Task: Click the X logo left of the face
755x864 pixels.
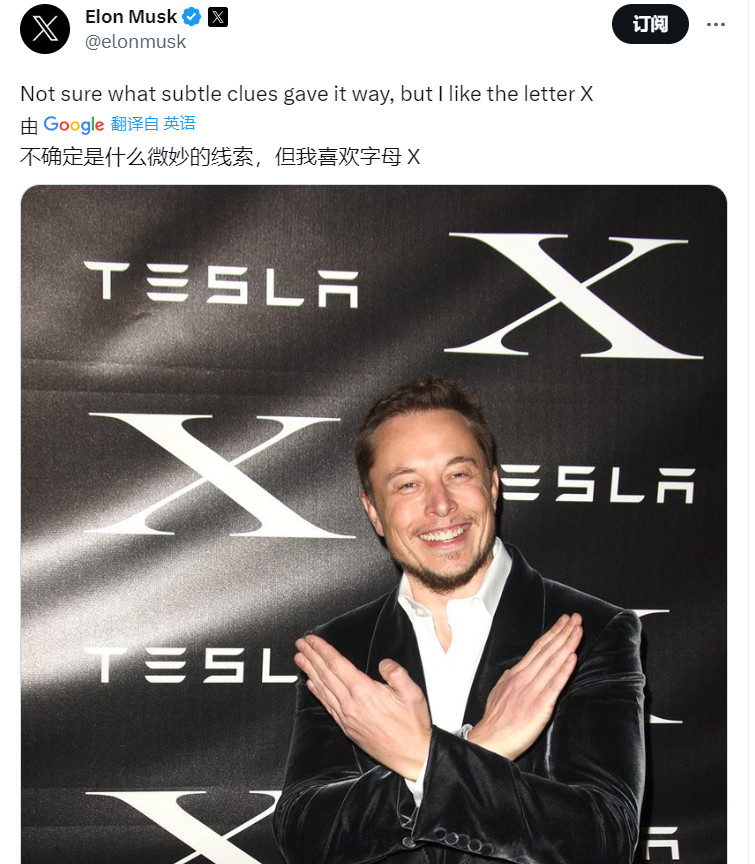Action: pos(225,475)
